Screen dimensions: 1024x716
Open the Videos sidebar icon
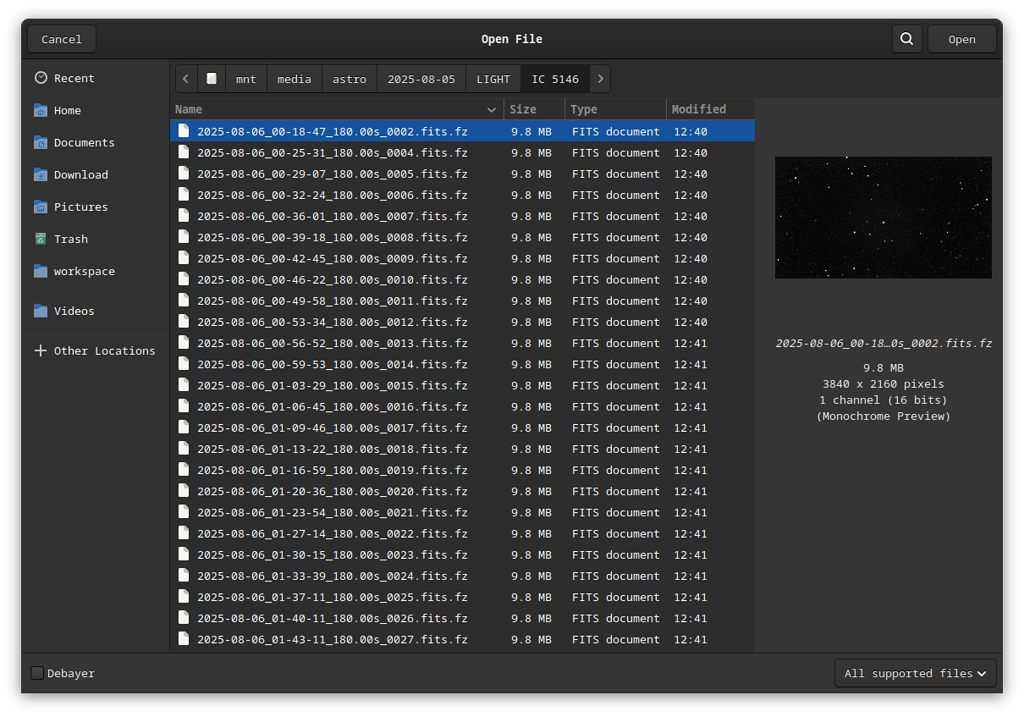pyautogui.click(x=42, y=310)
